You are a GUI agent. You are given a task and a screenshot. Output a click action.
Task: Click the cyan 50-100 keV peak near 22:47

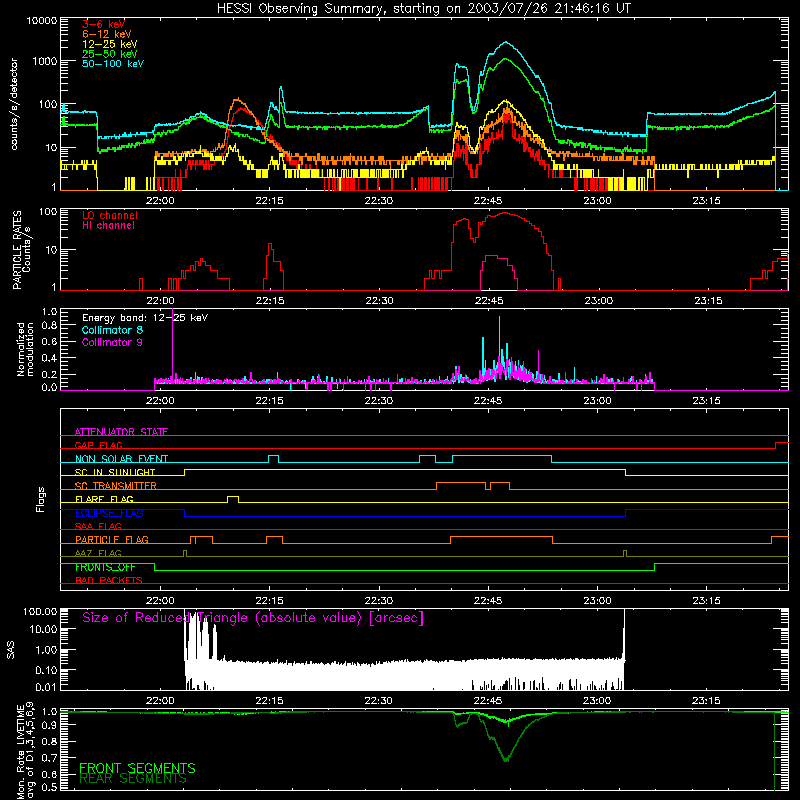(x=506, y=43)
